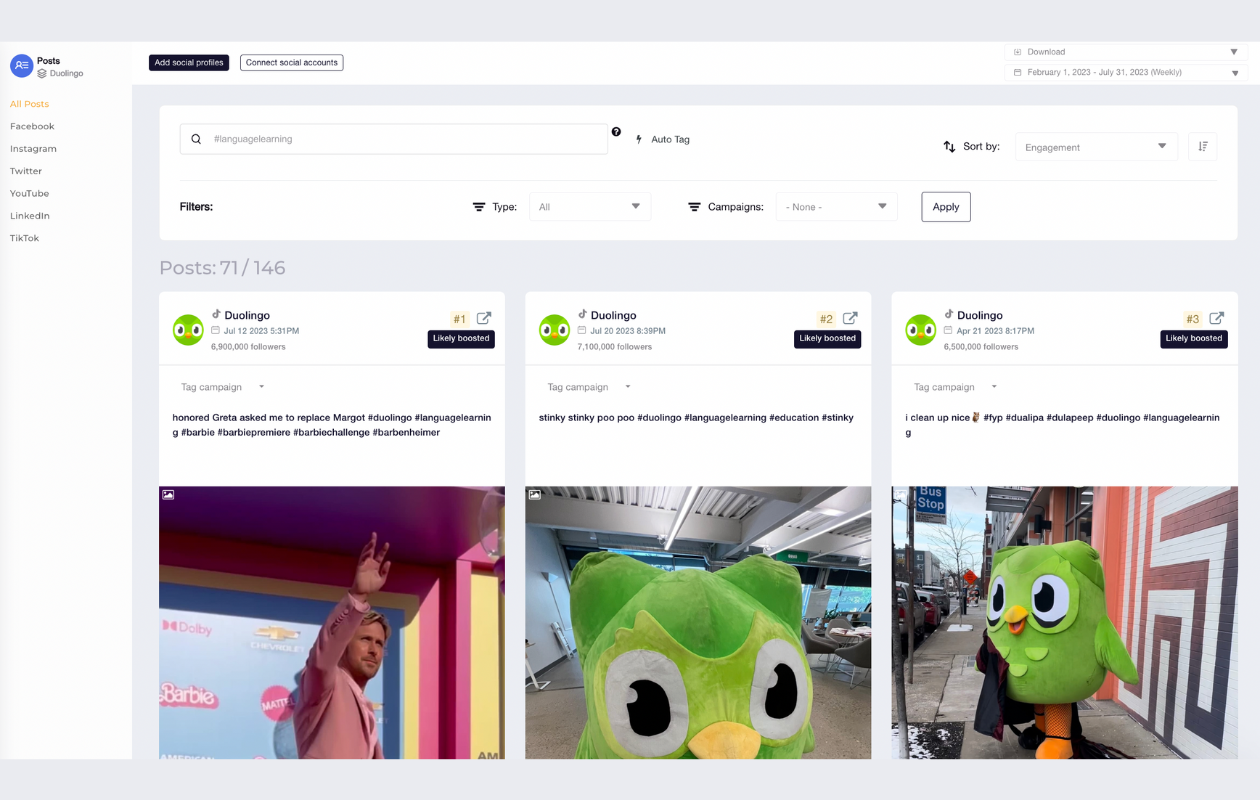The width and height of the screenshot is (1260, 800).
Task: Click '7,100,000 followers' text
Action: tap(614, 347)
